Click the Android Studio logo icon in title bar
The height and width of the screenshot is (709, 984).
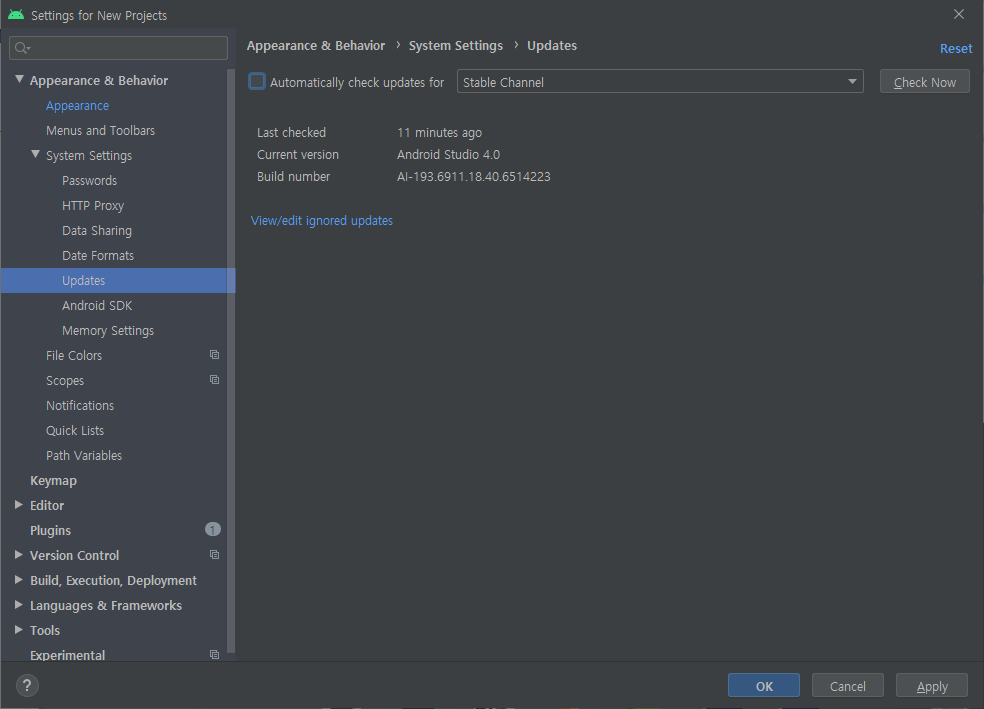(16, 14)
